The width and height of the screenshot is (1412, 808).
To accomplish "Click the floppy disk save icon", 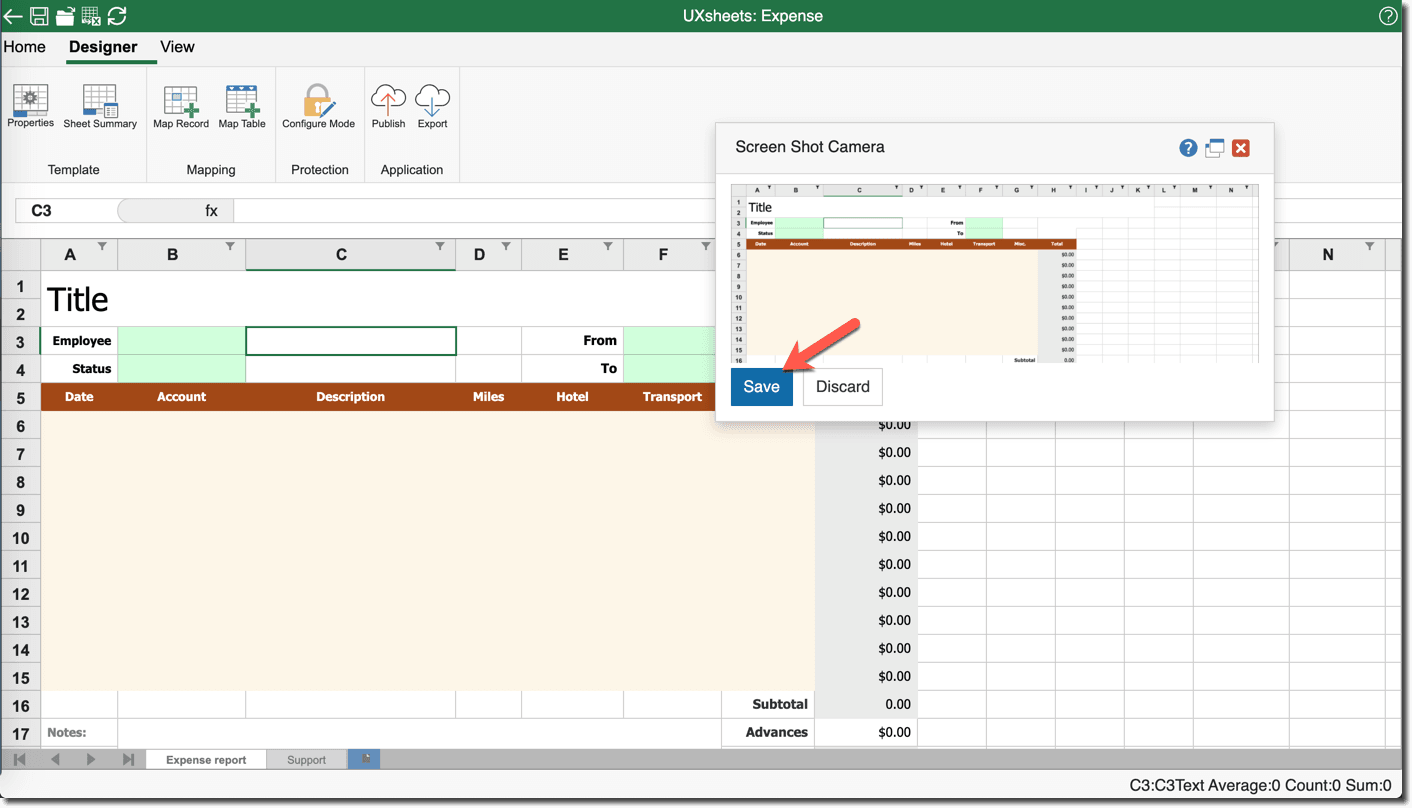I will [x=39, y=16].
